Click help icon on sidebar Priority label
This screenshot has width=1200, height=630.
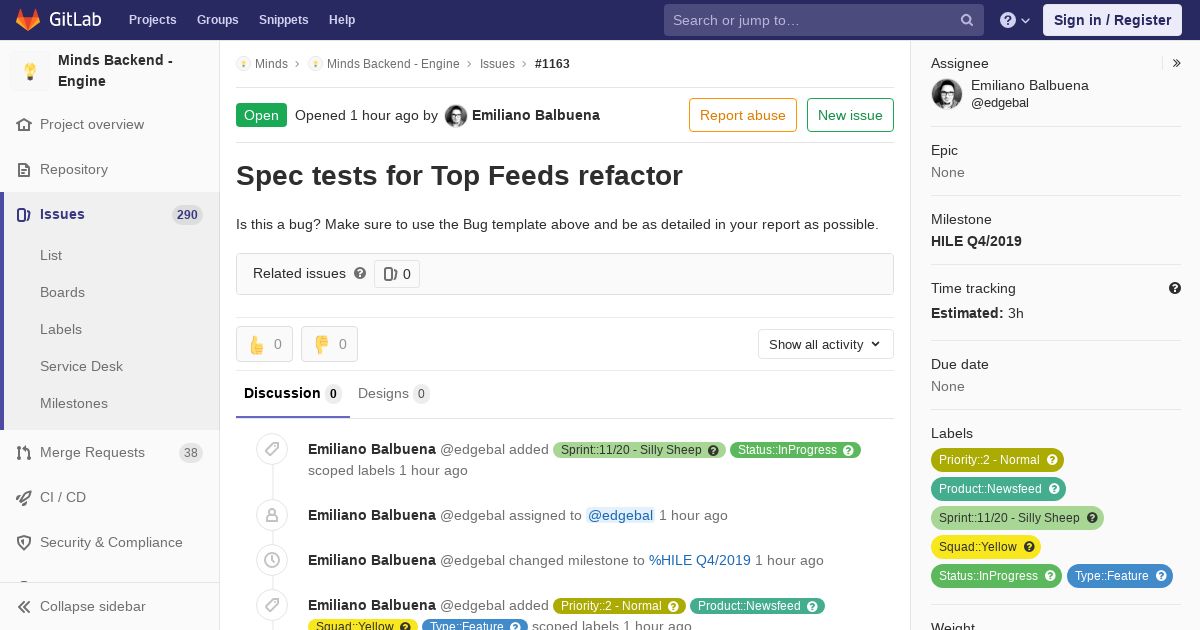[x=1051, y=460]
